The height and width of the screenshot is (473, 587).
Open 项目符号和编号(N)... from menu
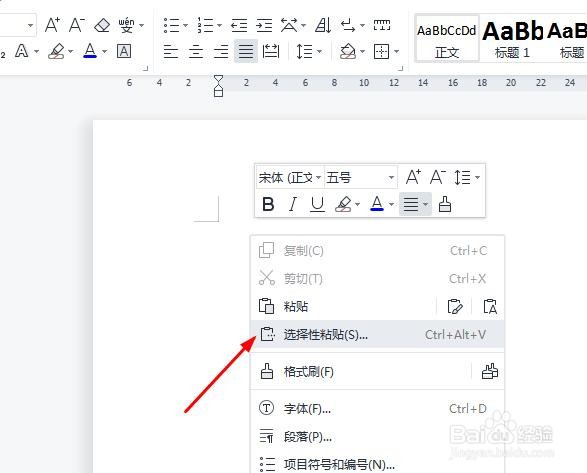pyautogui.click(x=377, y=464)
